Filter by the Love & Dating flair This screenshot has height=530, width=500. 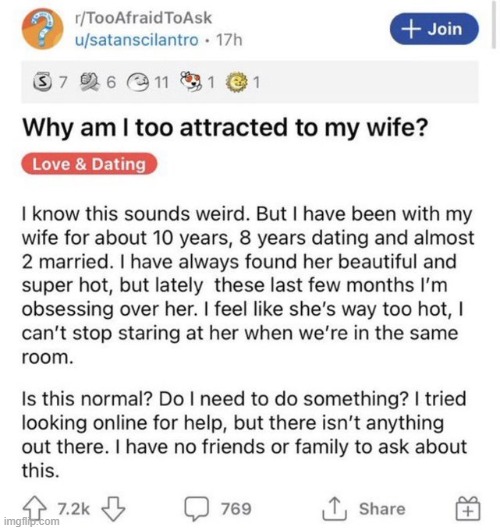pyautogui.click(x=89, y=164)
